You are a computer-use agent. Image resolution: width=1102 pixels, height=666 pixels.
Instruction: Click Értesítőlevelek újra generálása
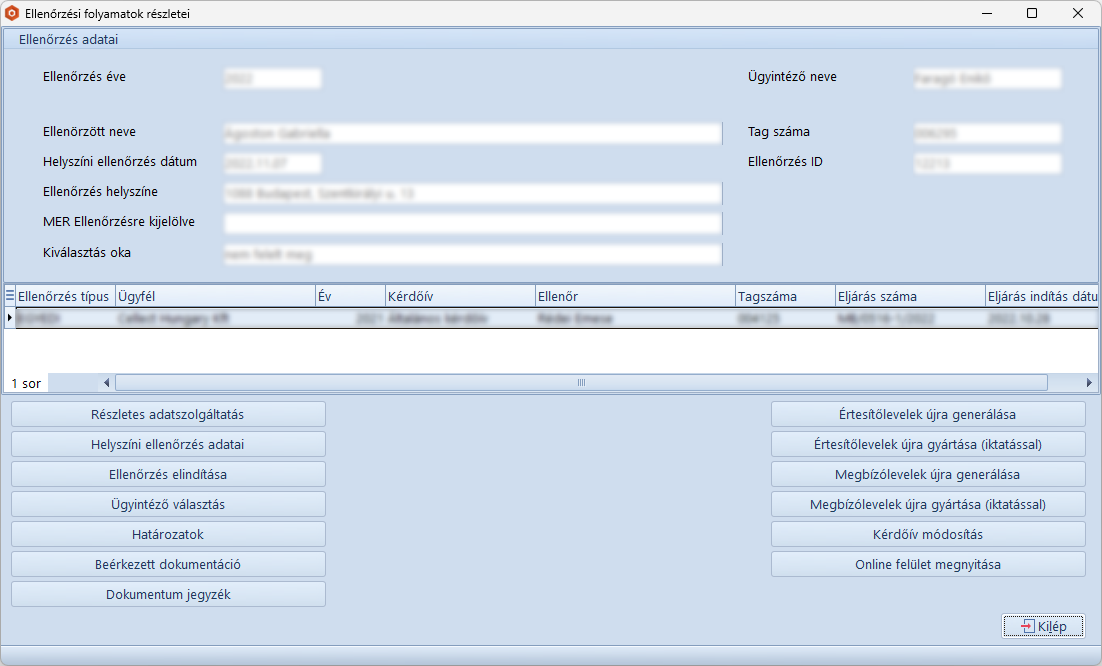click(x=927, y=414)
